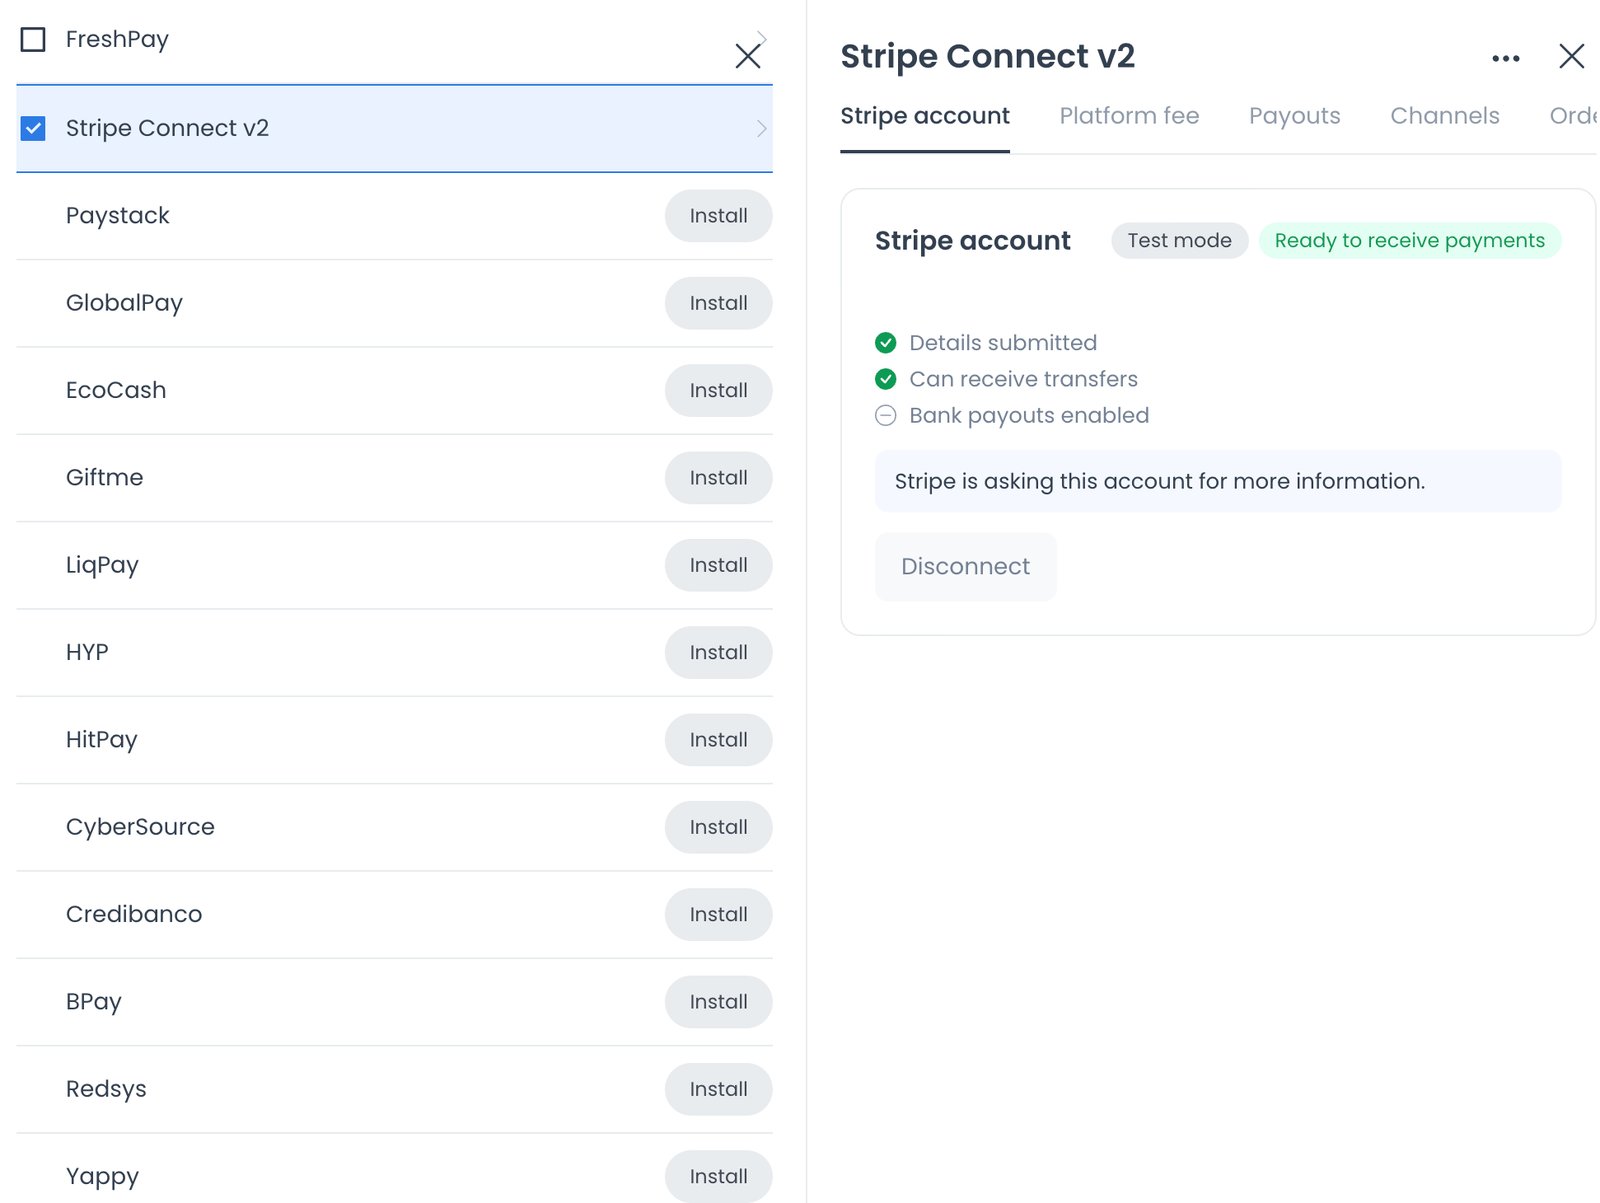Select the Stripe Connect v2 list label
This screenshot has width=1600, height=1203.
(x=167, y=128)
